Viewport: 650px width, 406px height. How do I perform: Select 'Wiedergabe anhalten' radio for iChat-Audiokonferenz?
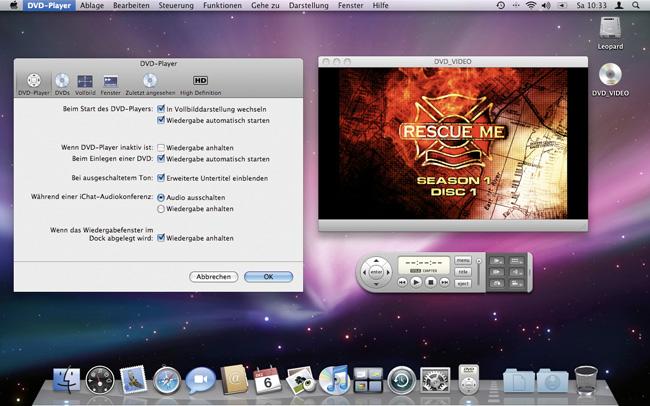click(161, 209)
